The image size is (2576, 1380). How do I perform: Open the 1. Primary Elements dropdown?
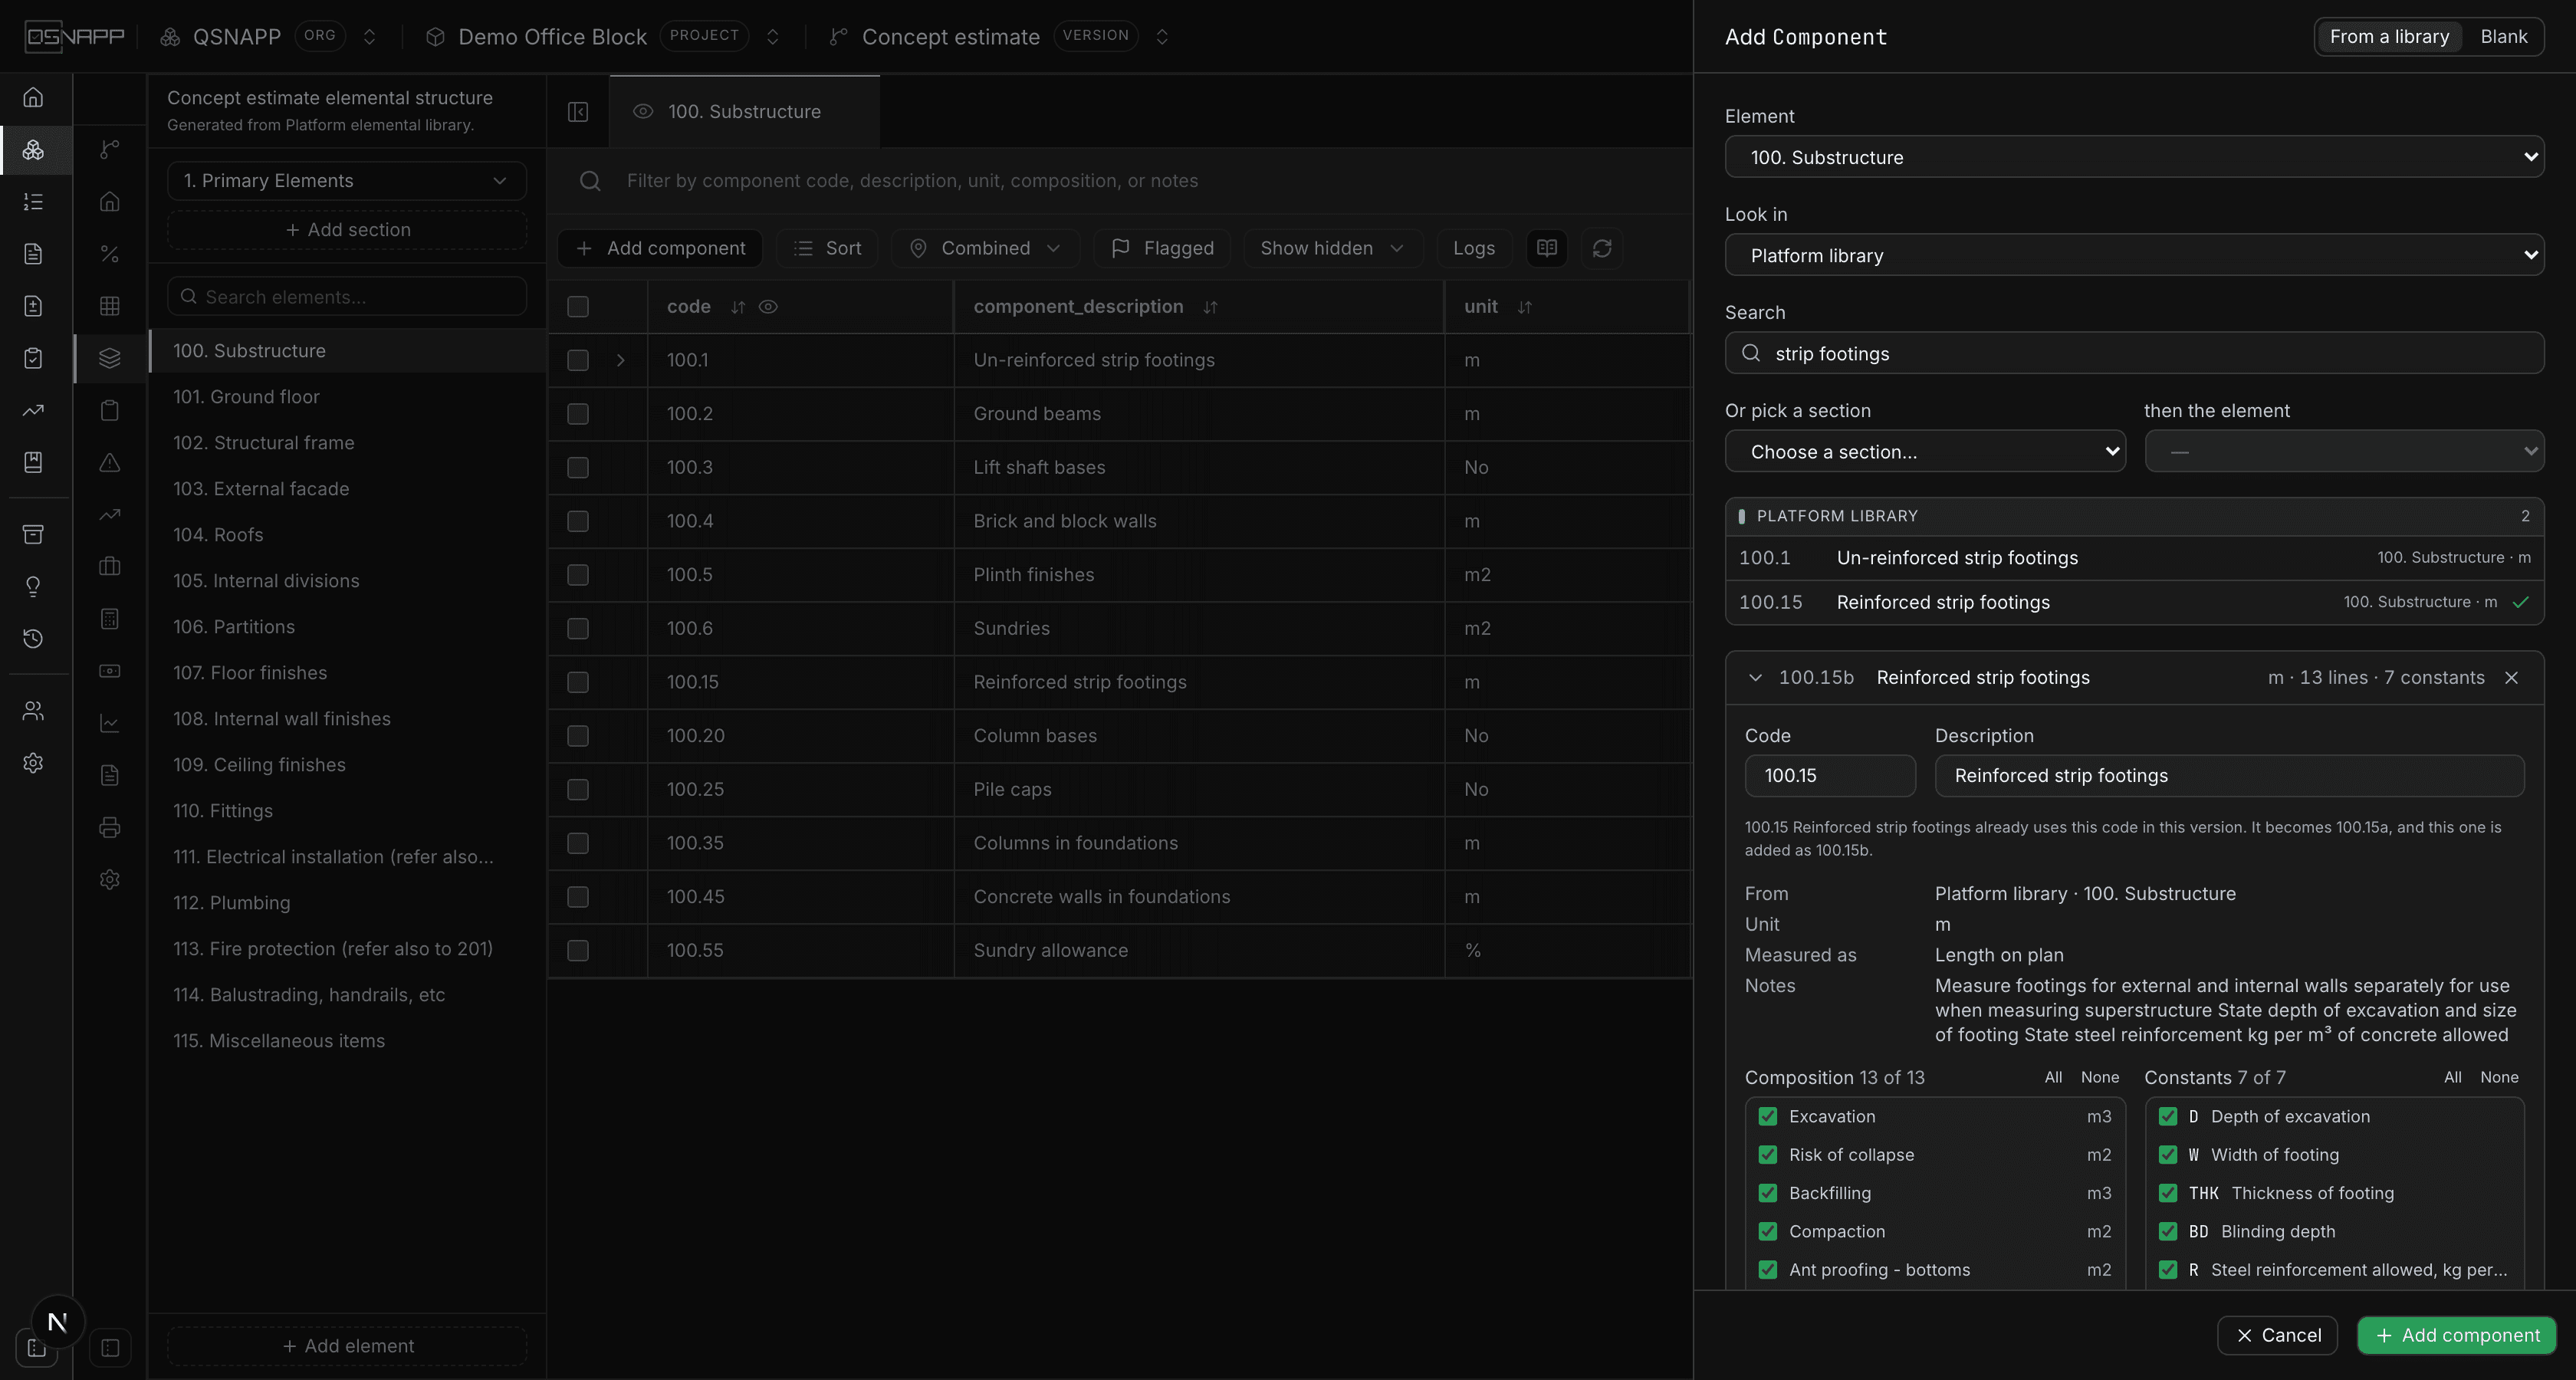pos(346,181)
